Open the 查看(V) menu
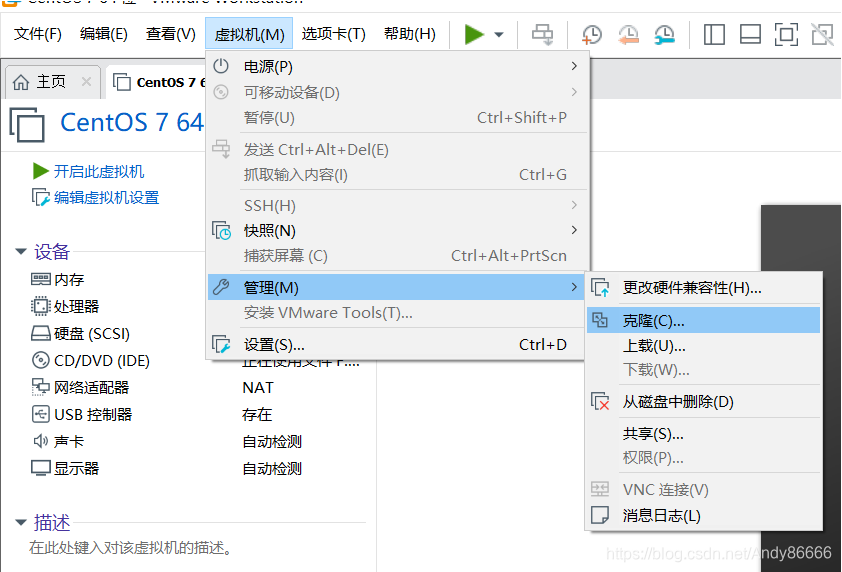Image resolution: width=842 pixels, height=572 pixels. [171, 34]
